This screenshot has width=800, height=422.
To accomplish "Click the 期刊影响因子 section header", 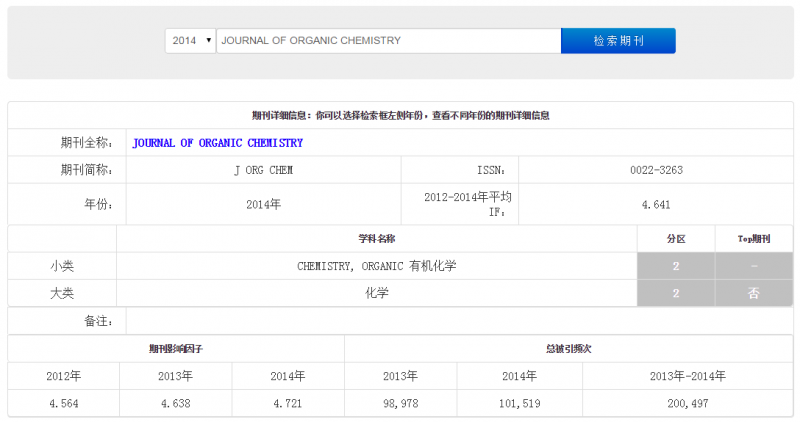I will pos(176,349).
